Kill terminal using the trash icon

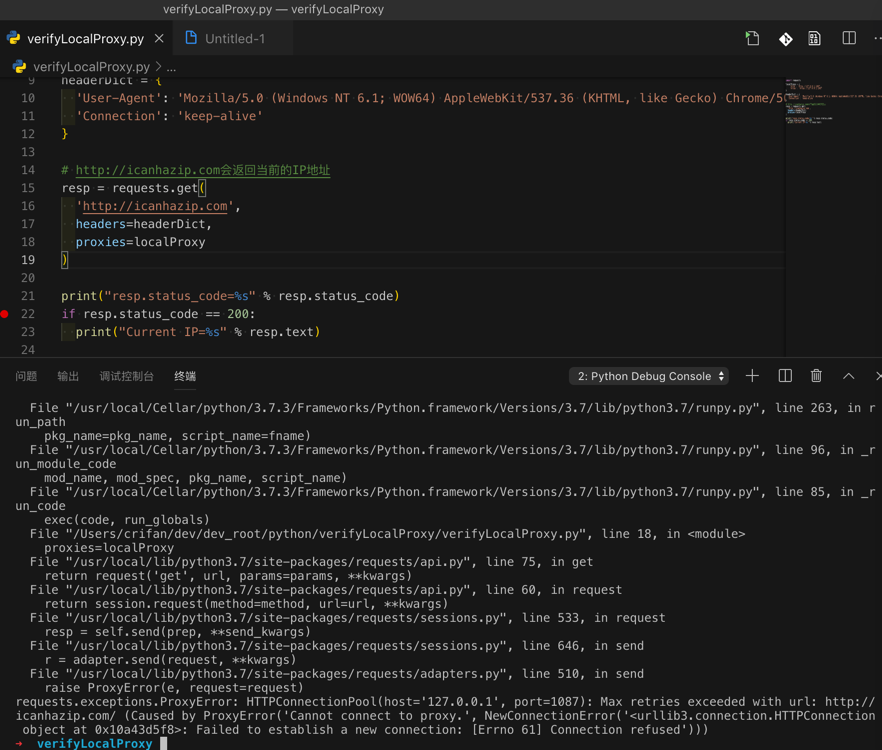[816, 376]
